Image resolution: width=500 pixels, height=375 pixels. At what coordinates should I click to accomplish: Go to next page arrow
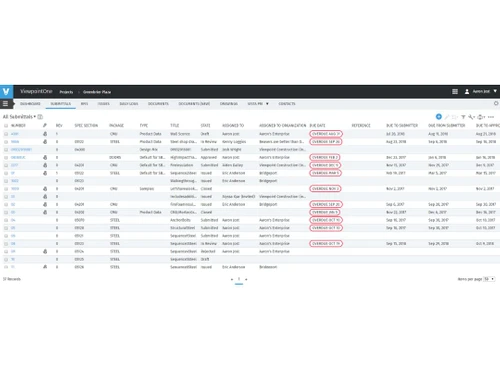coord(246,279)
